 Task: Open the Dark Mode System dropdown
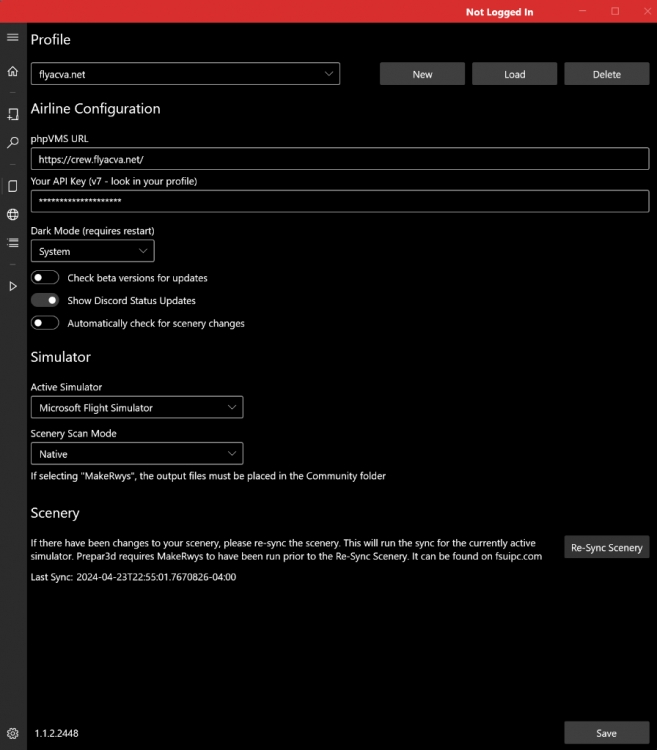(x=92, y=251)
